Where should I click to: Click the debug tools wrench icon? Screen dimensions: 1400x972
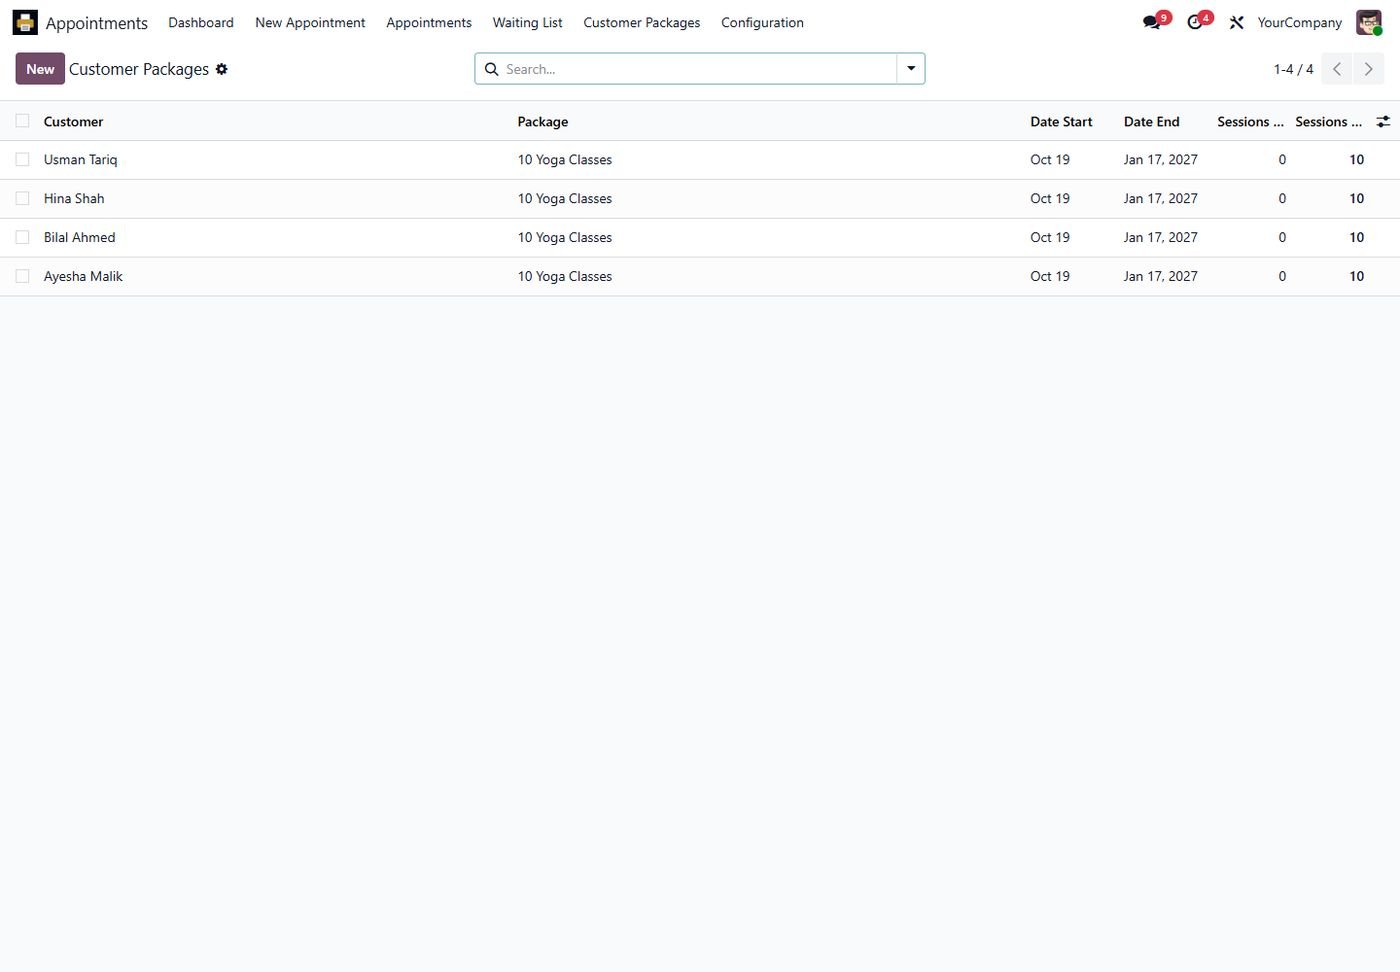point(1237,22)
